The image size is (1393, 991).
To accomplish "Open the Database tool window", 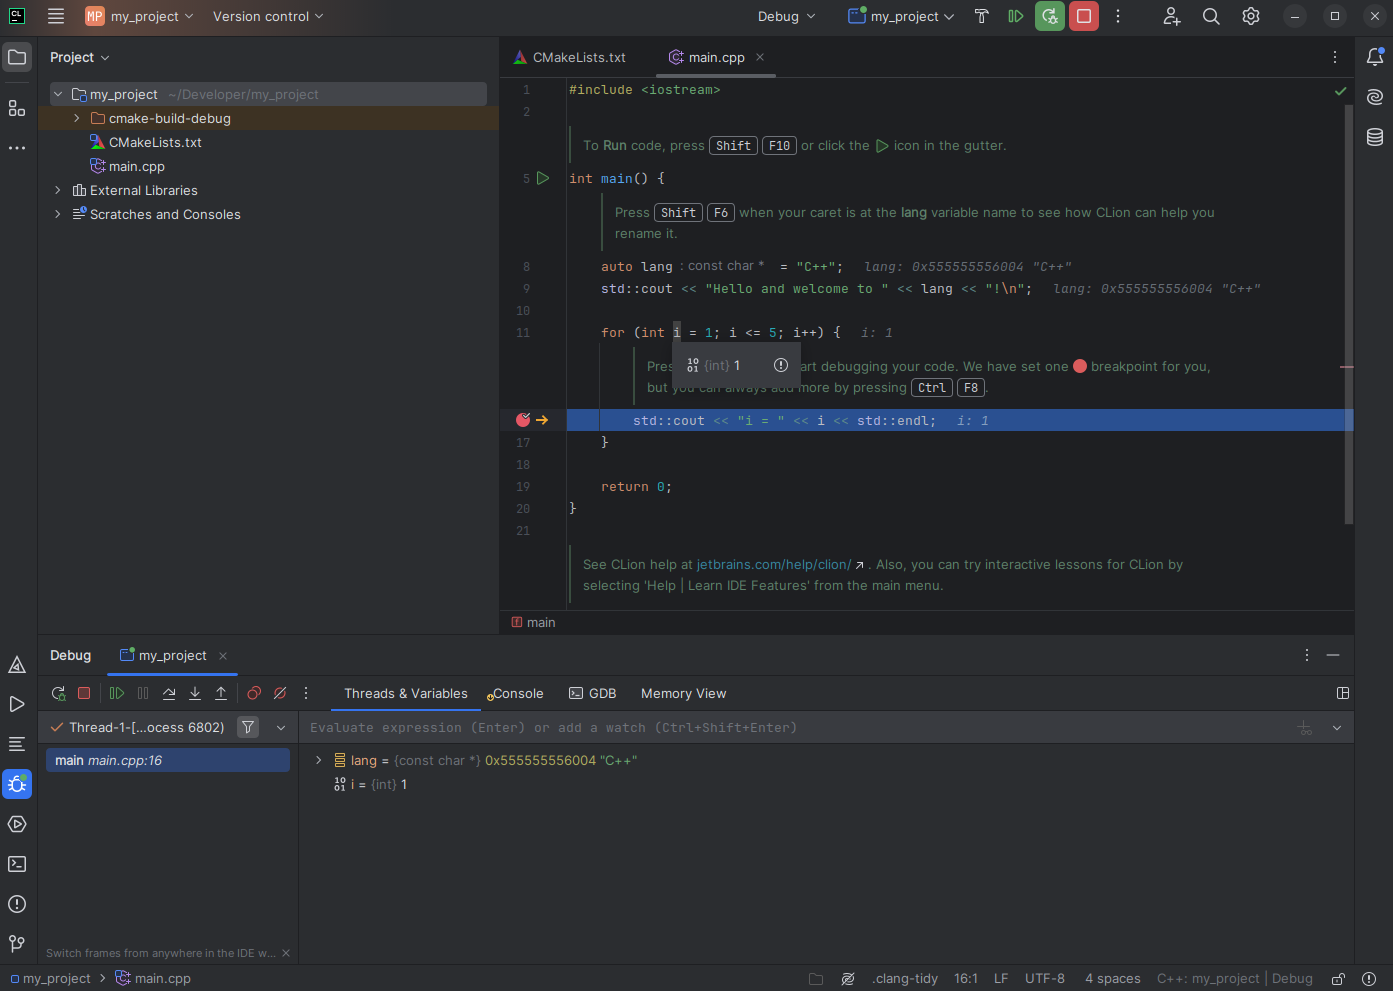I will point(1375,137).
